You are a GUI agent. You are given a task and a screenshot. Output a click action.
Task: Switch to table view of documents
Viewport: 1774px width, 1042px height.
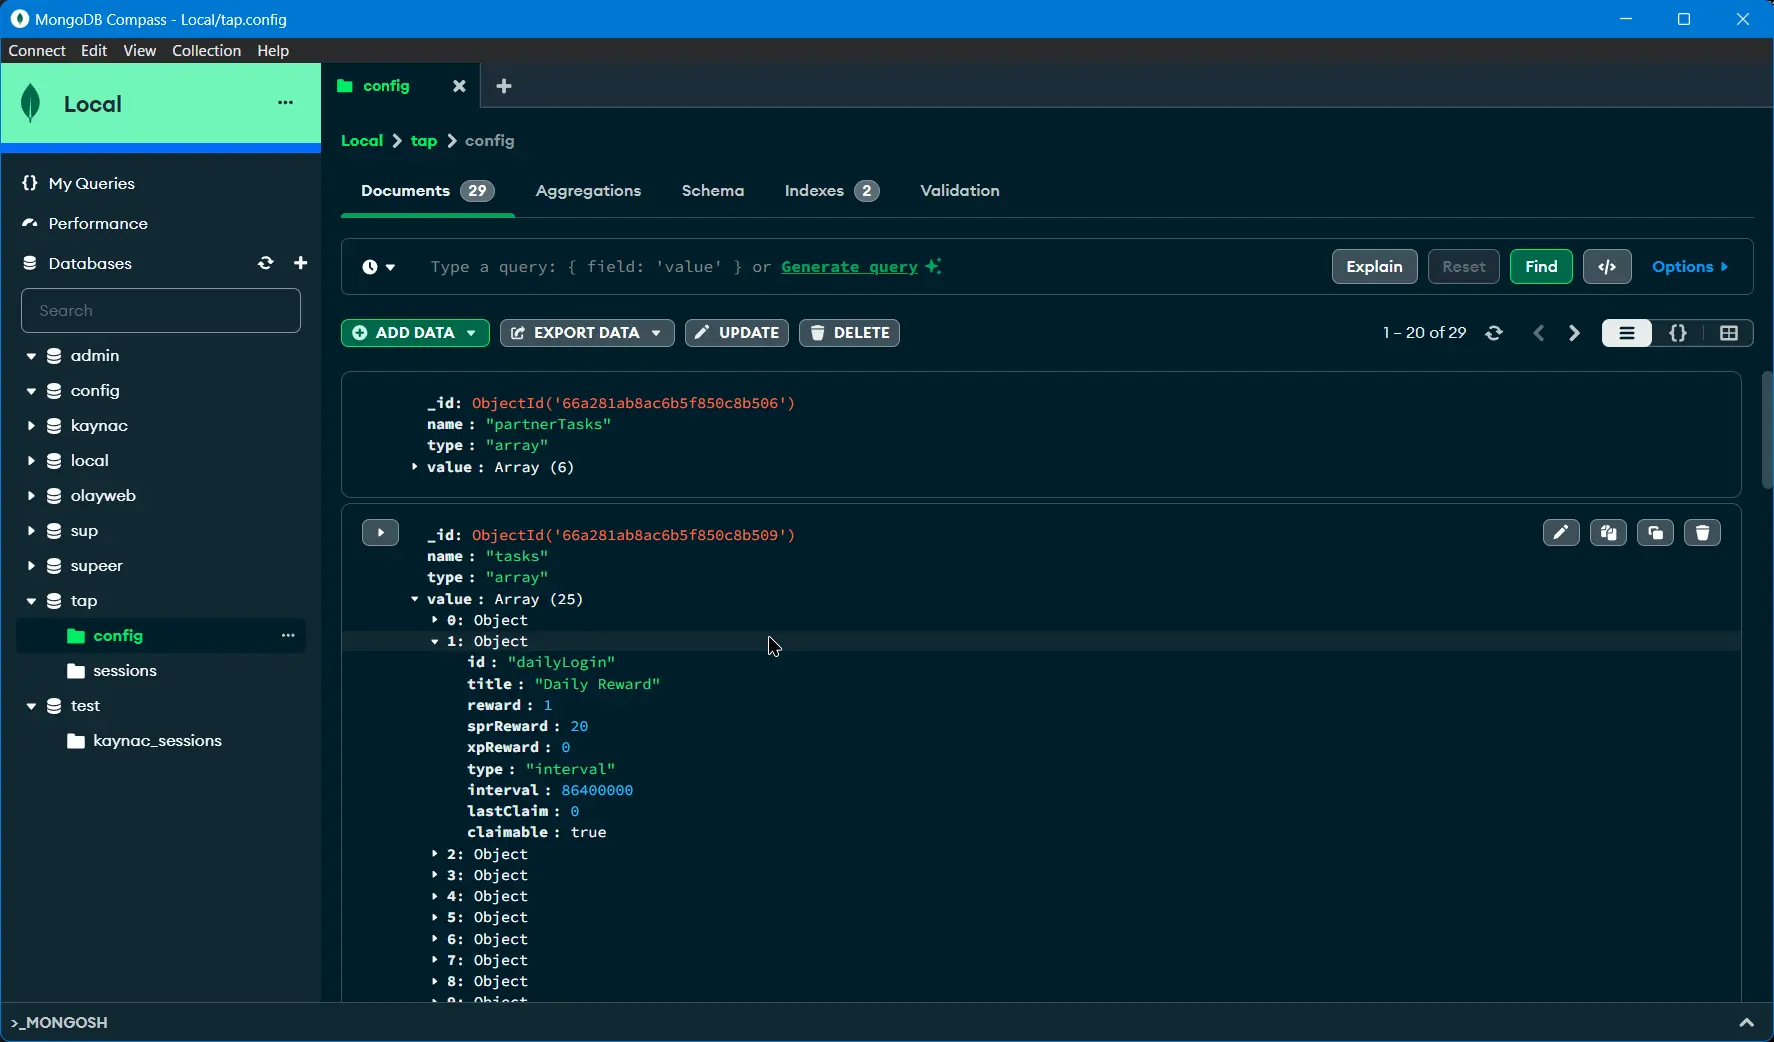[x=1729, y=333]
